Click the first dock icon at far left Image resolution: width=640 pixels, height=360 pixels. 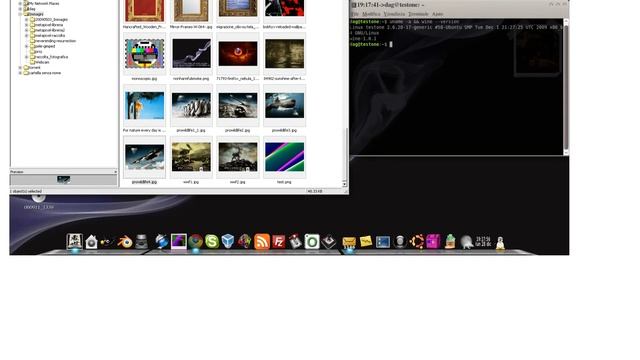pos(74,242)
